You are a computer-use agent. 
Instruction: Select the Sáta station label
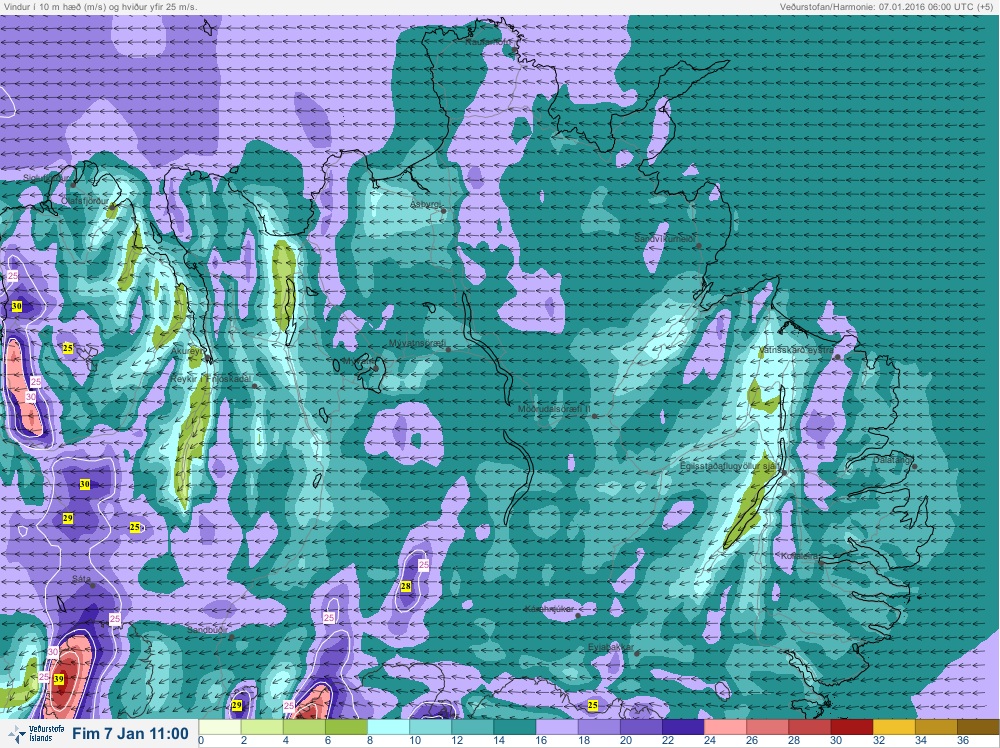pos(81,578)
